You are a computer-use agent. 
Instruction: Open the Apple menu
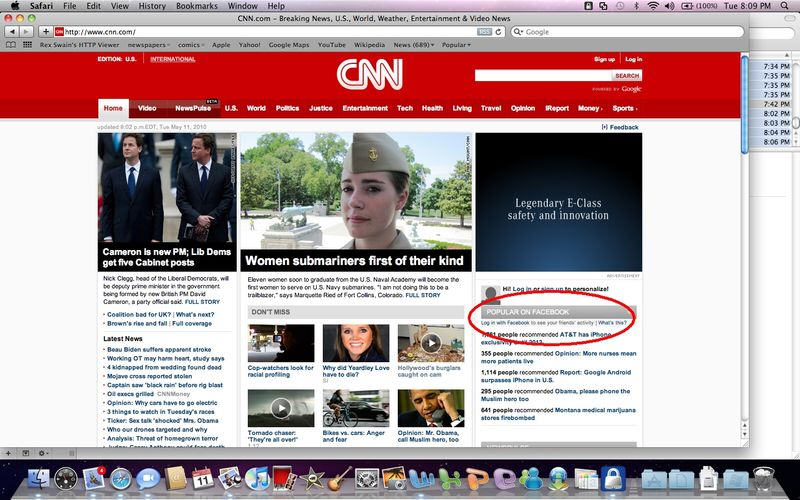click(15, 6)
